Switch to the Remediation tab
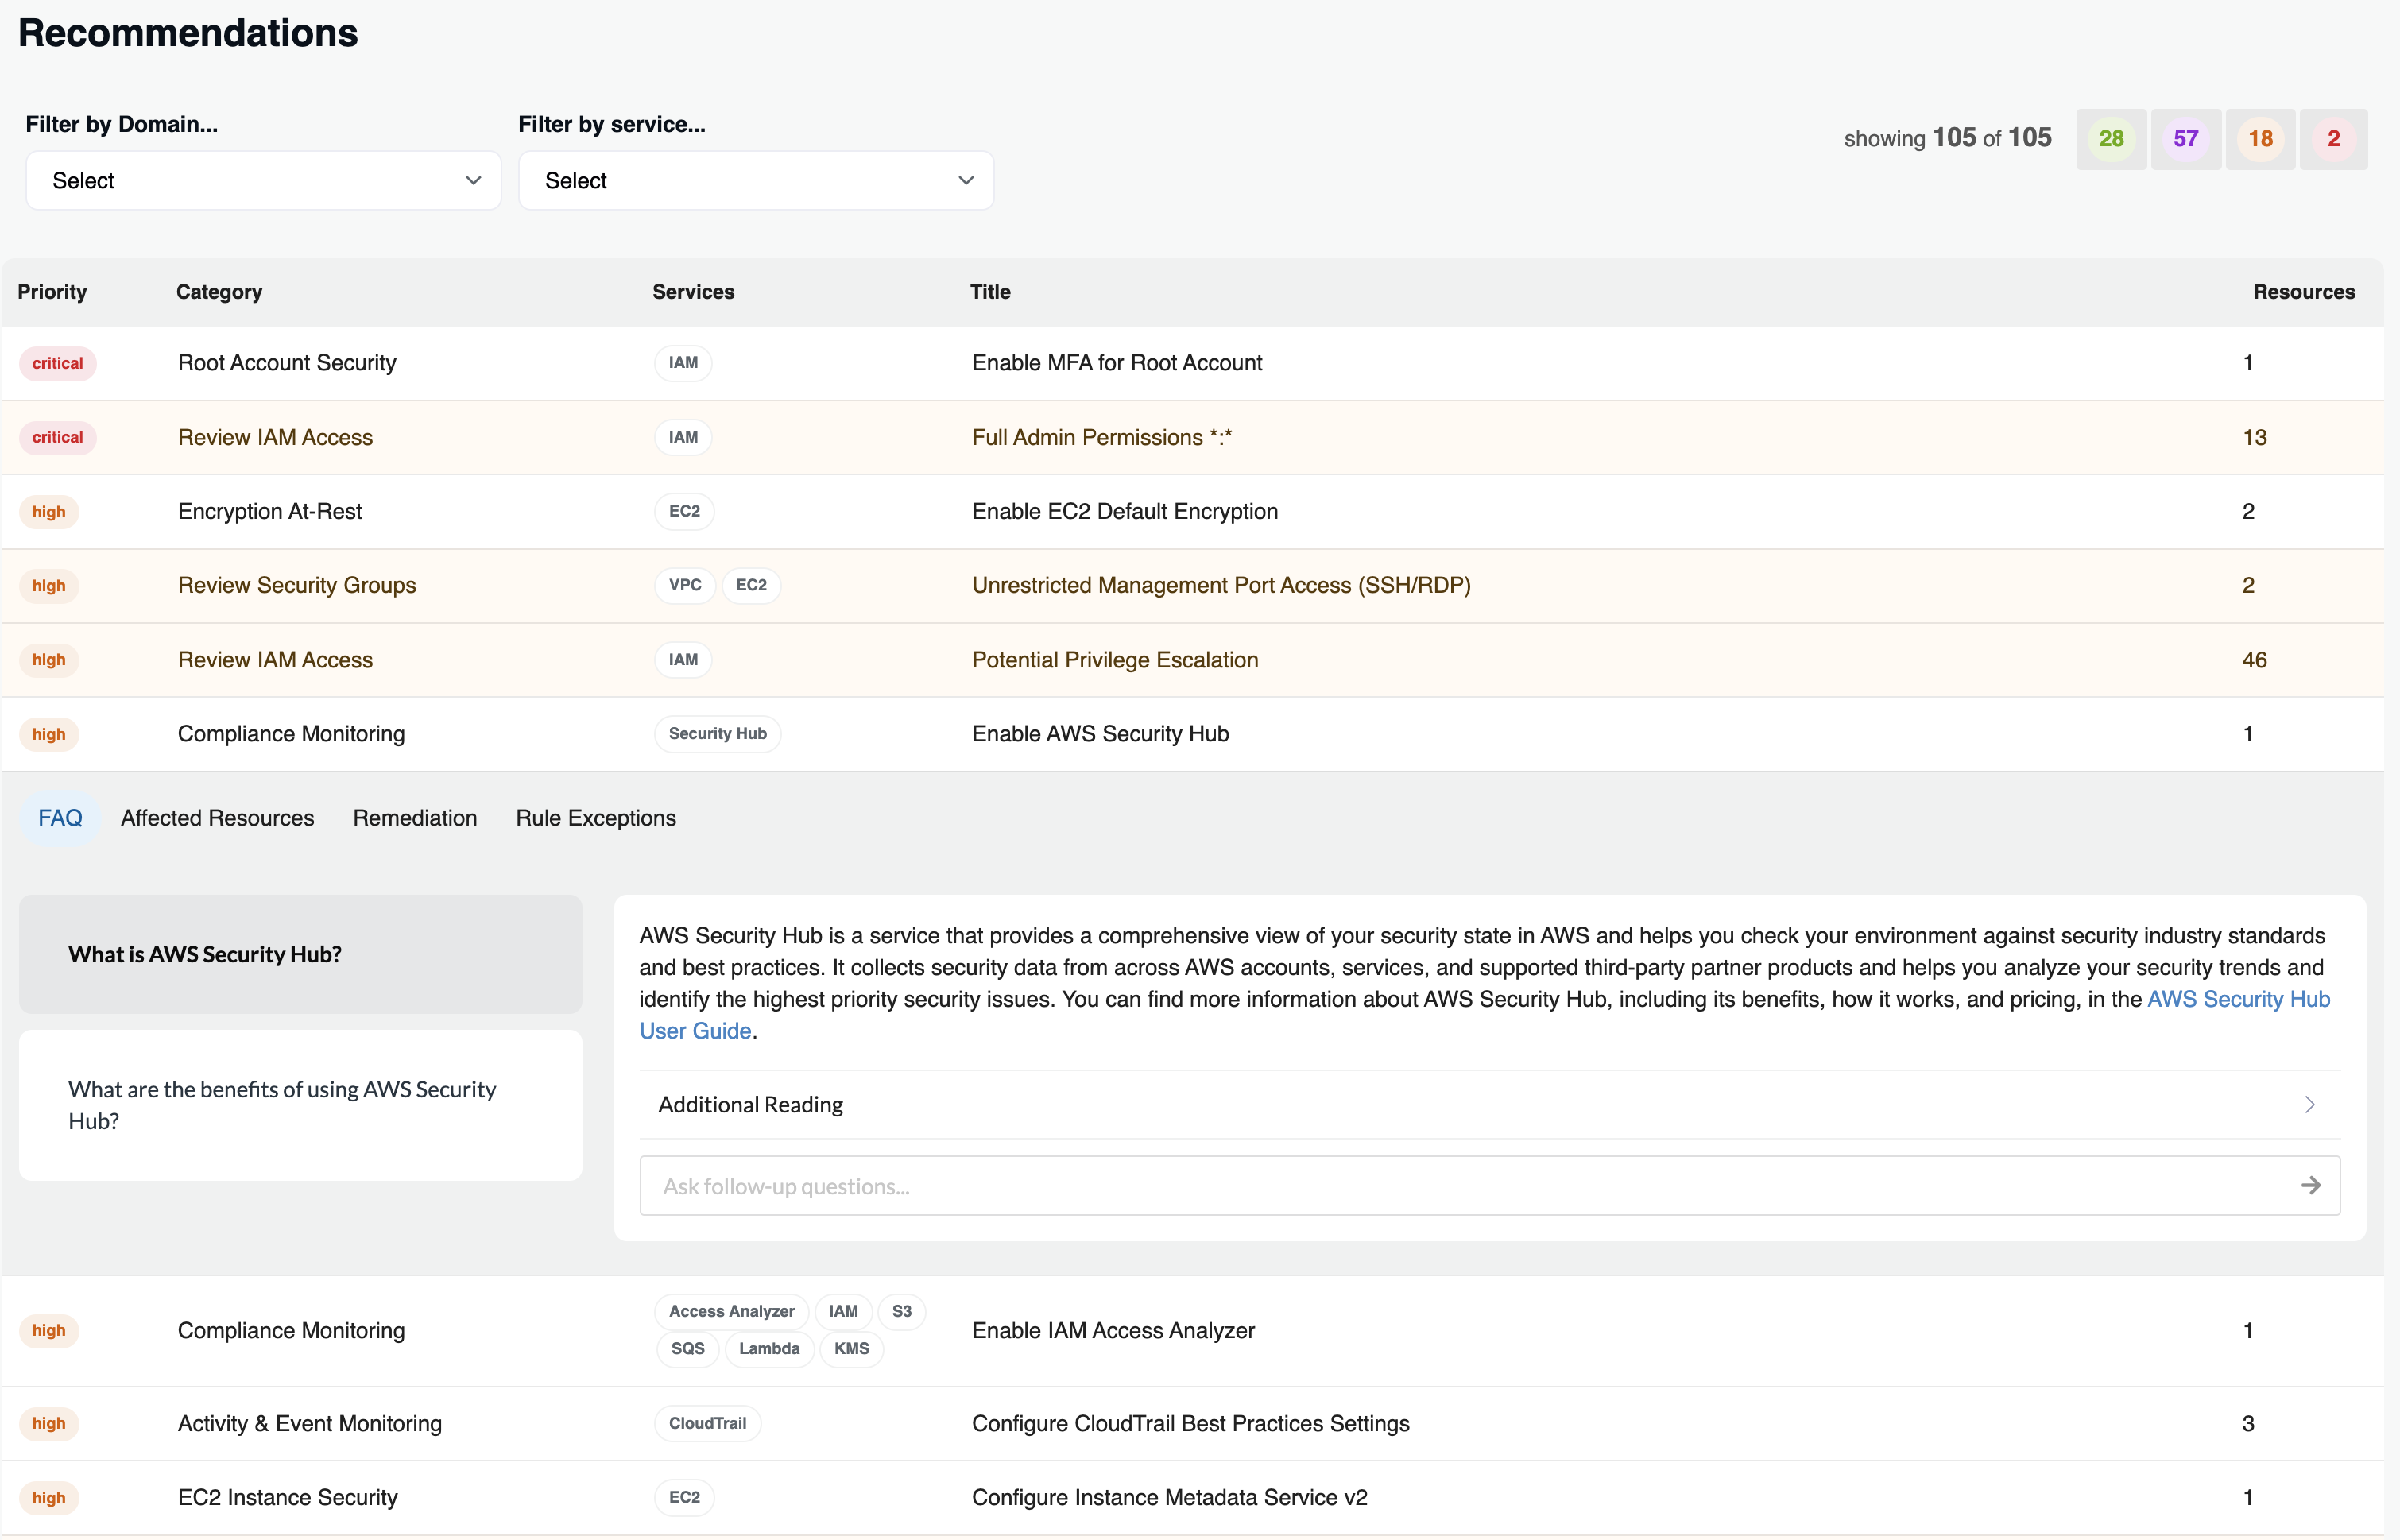 (415, 818)
